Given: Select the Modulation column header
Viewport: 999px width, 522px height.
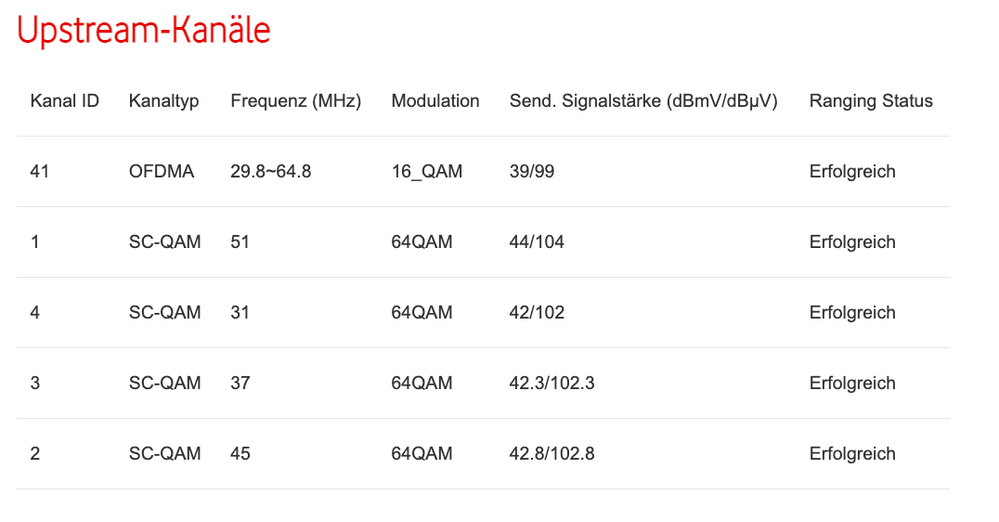Looking at the screenshot, I should click(435, 101).
